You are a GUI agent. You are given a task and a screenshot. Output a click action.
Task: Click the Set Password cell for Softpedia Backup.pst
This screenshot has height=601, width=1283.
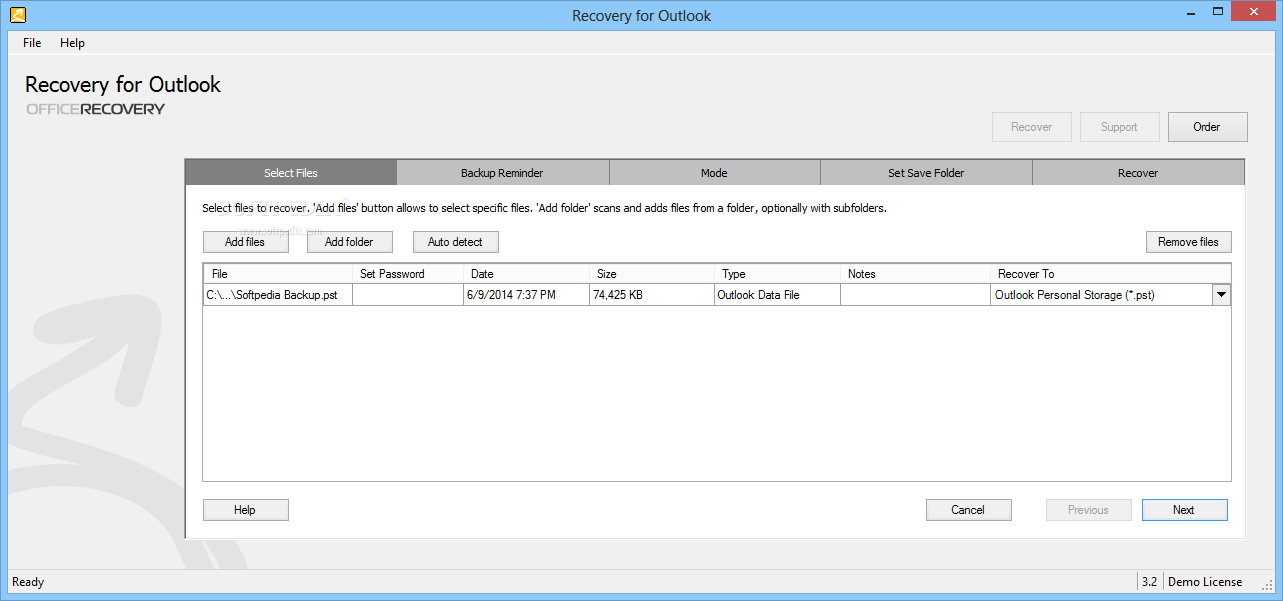tap(408, 295)
